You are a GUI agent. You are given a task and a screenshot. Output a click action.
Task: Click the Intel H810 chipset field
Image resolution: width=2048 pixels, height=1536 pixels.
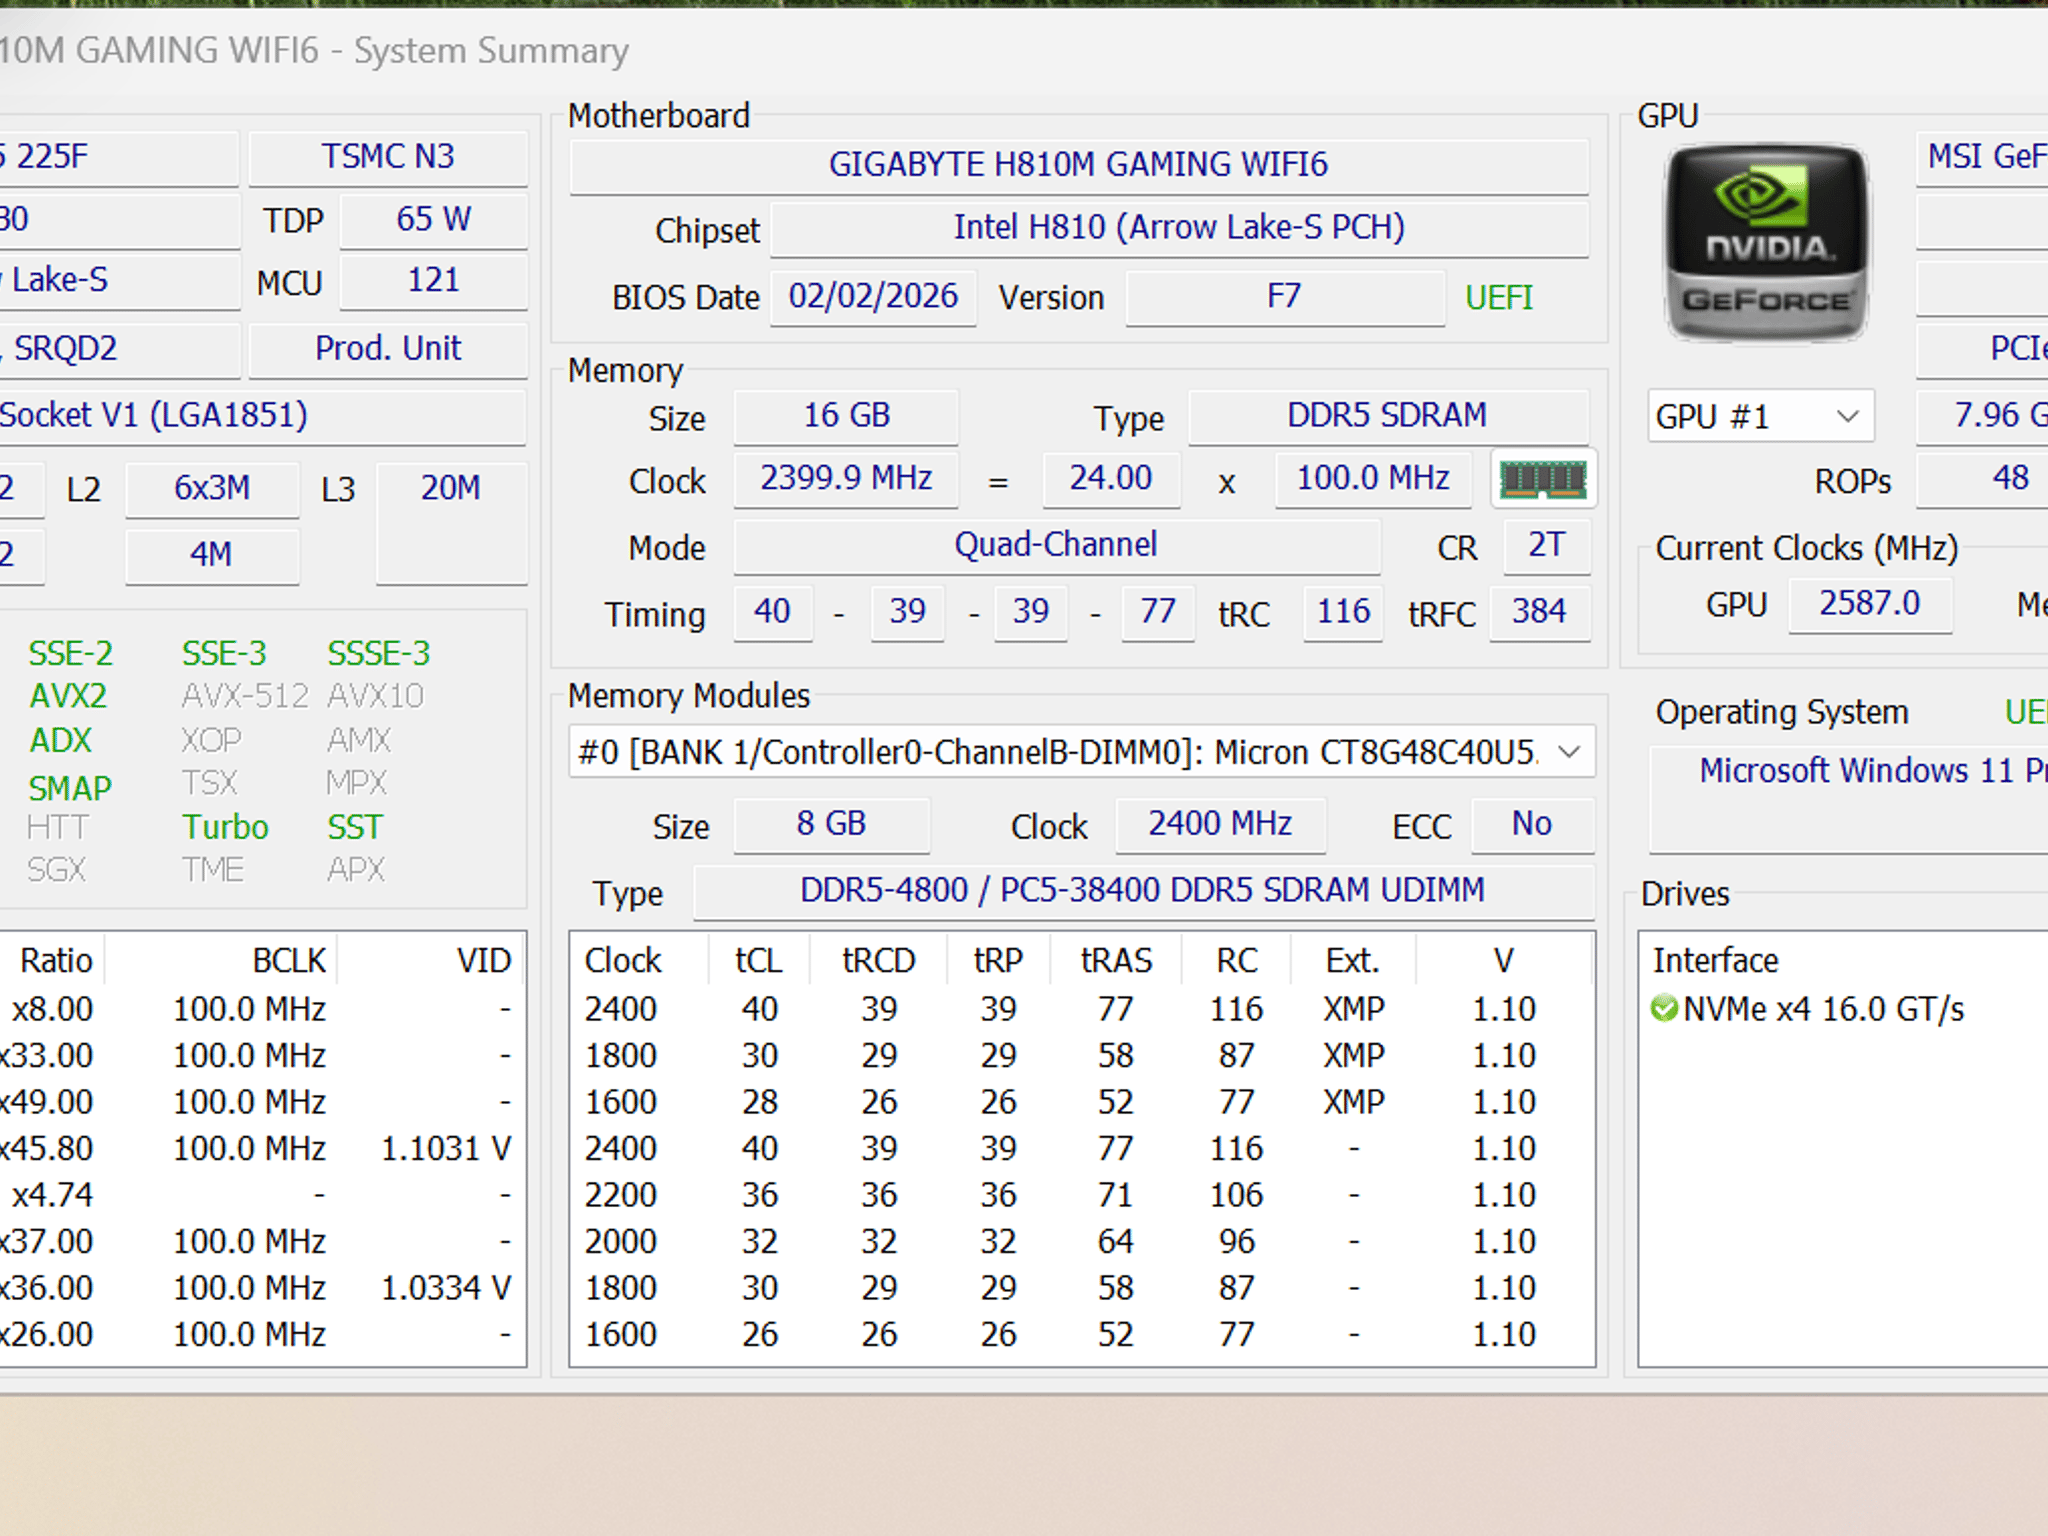click(1180, 228)
